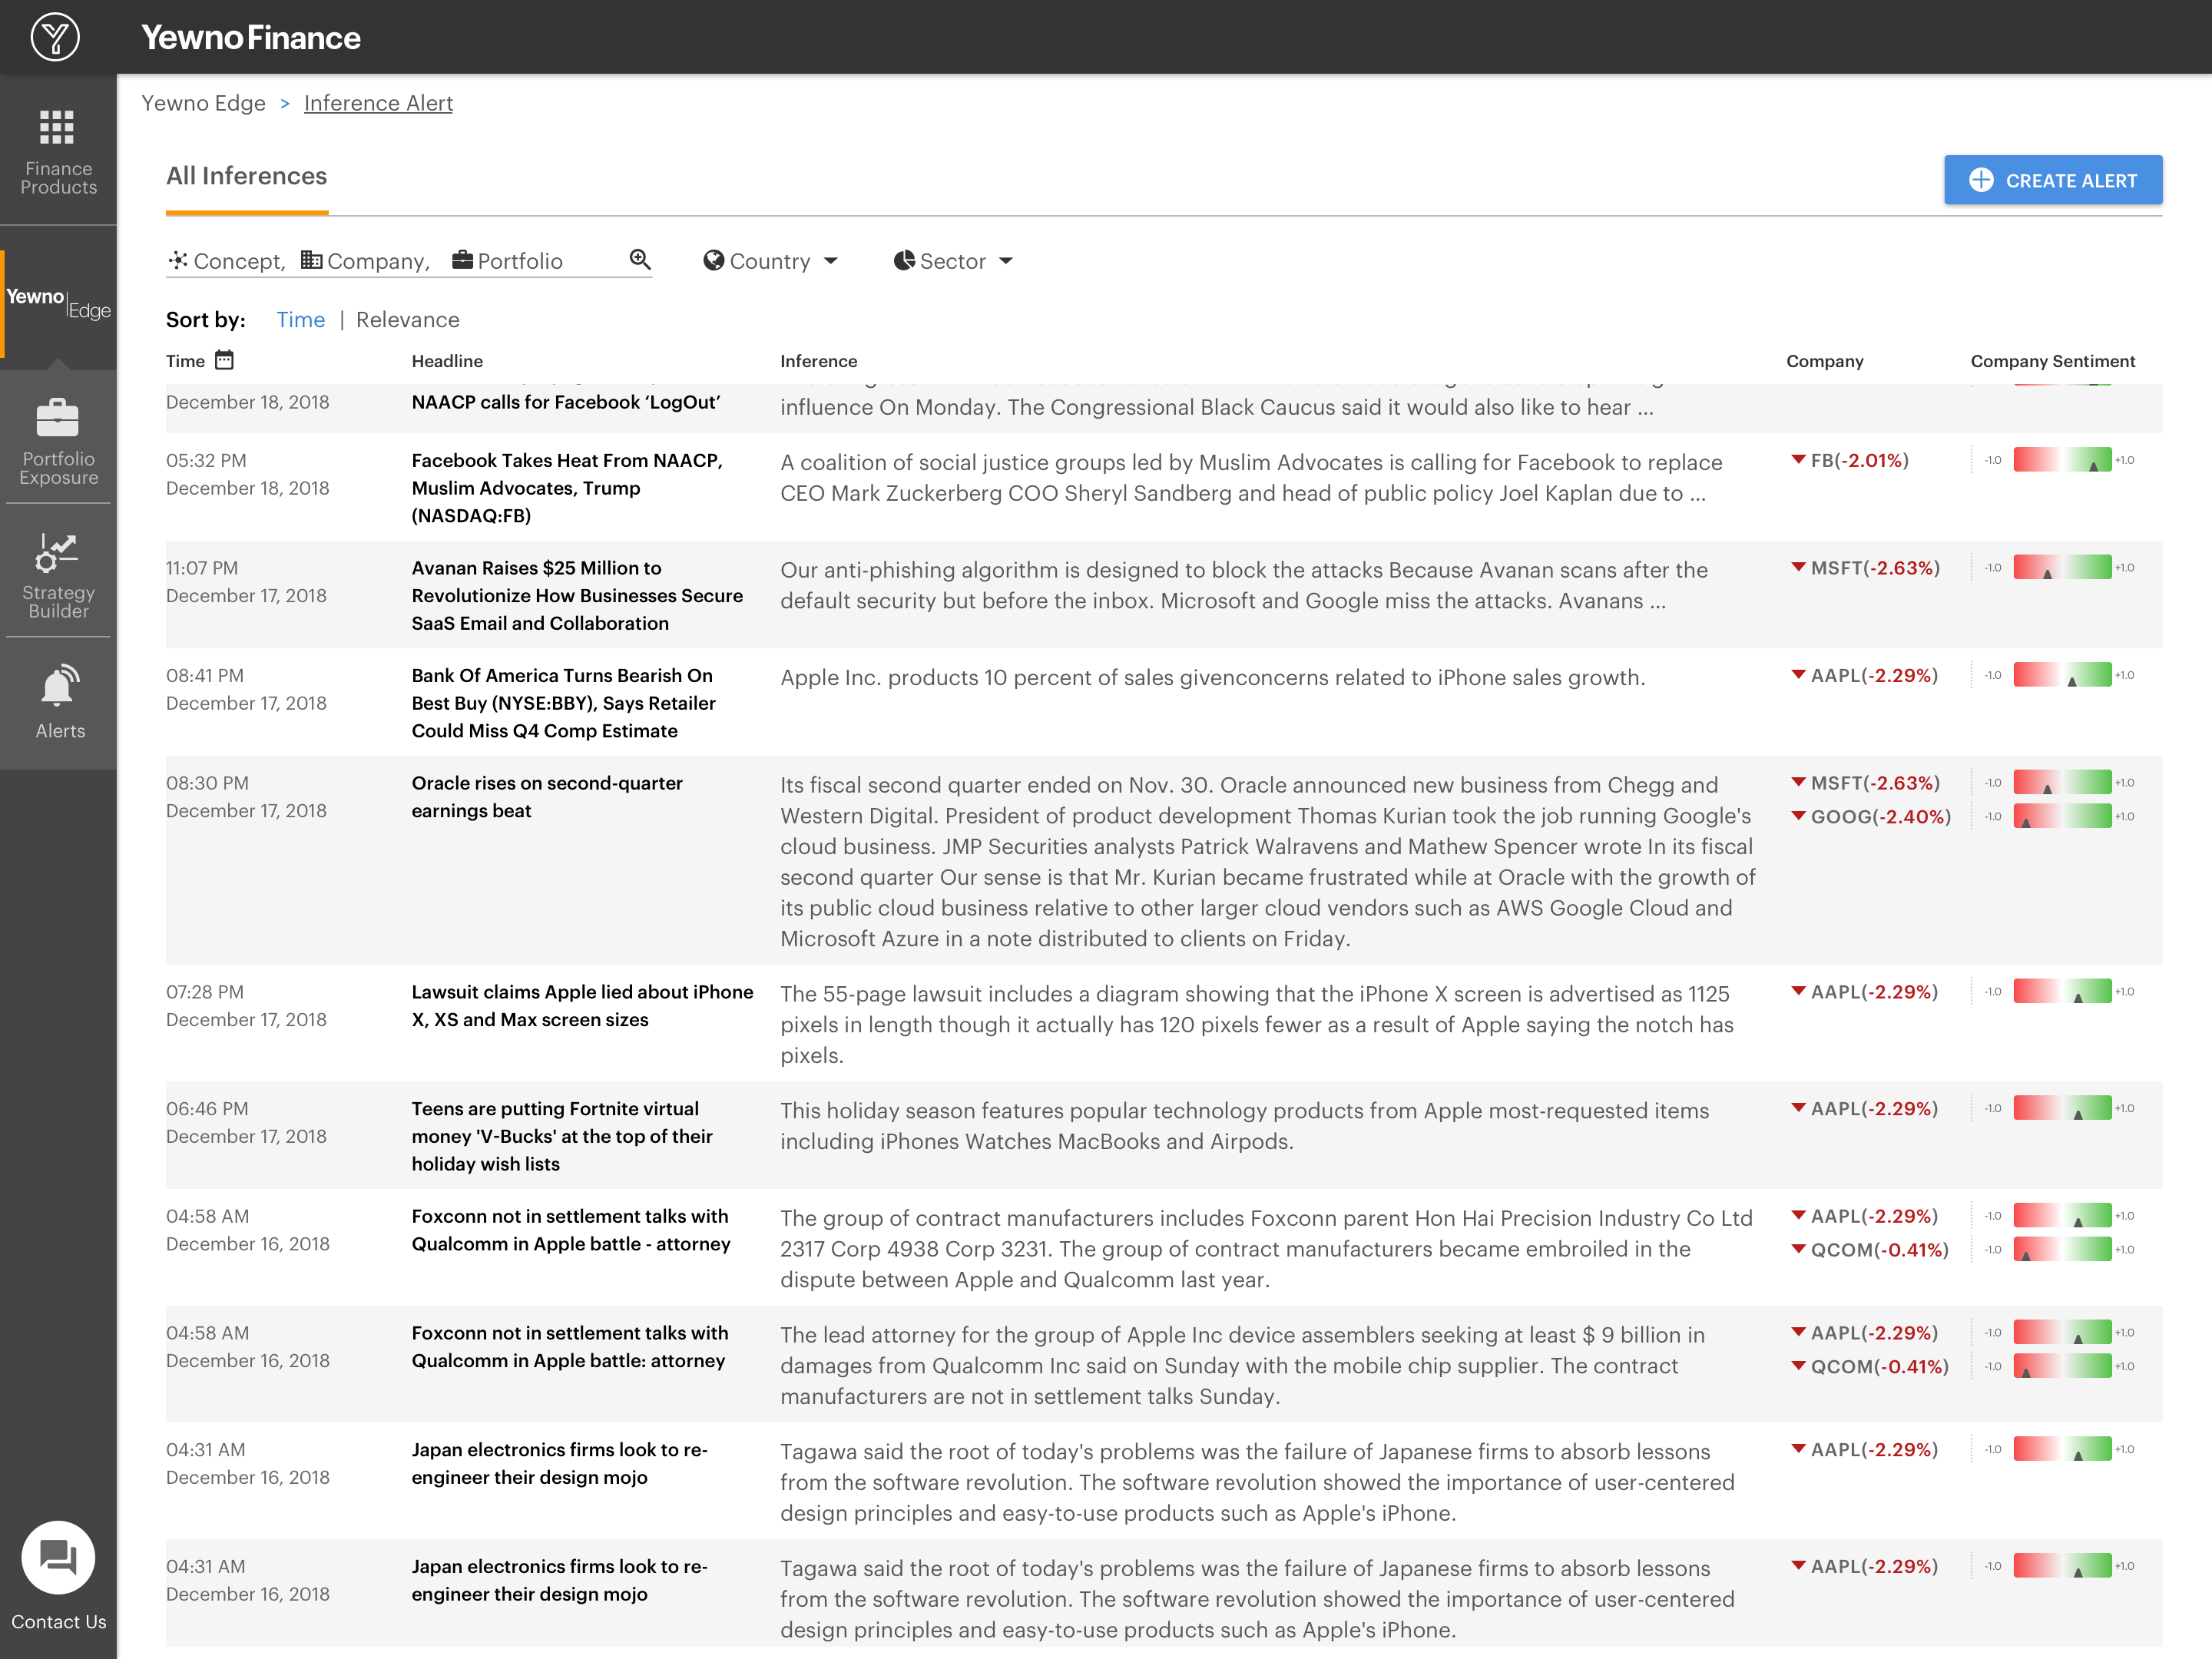The width and height of the screenshot is (2212, 1659).
Task: Click the CREATE ALERT button
Action: tap(2053, 180)
